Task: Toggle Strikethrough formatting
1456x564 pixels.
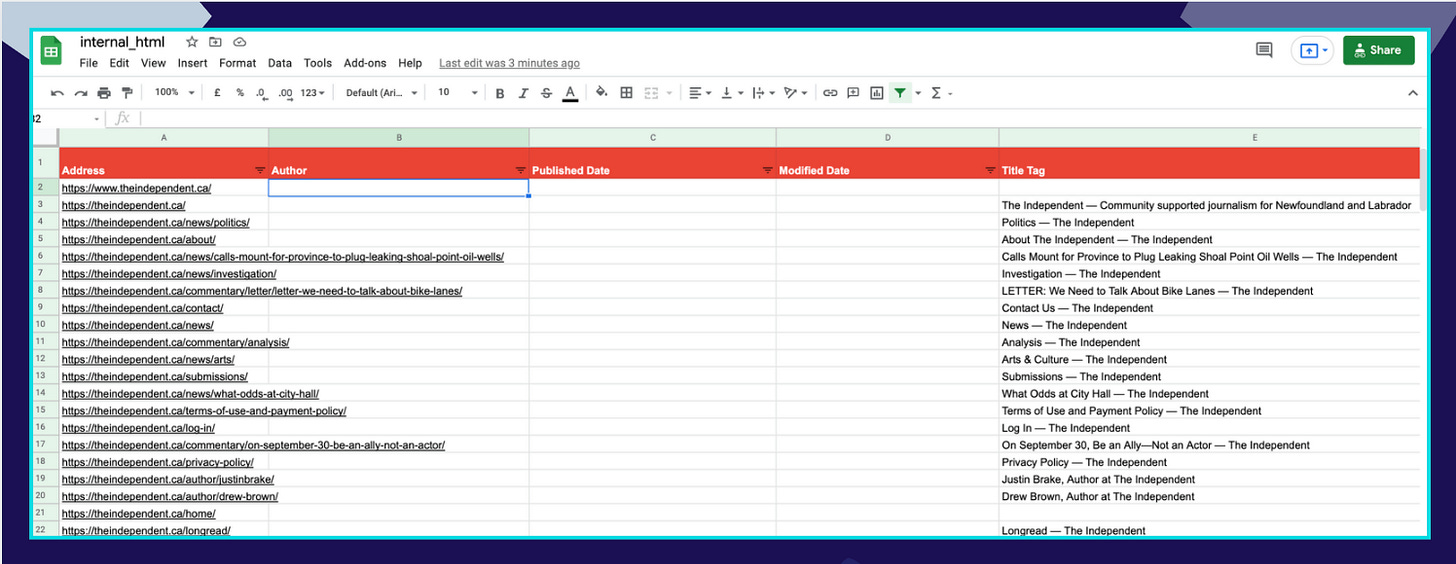Action: pos(546,93)
